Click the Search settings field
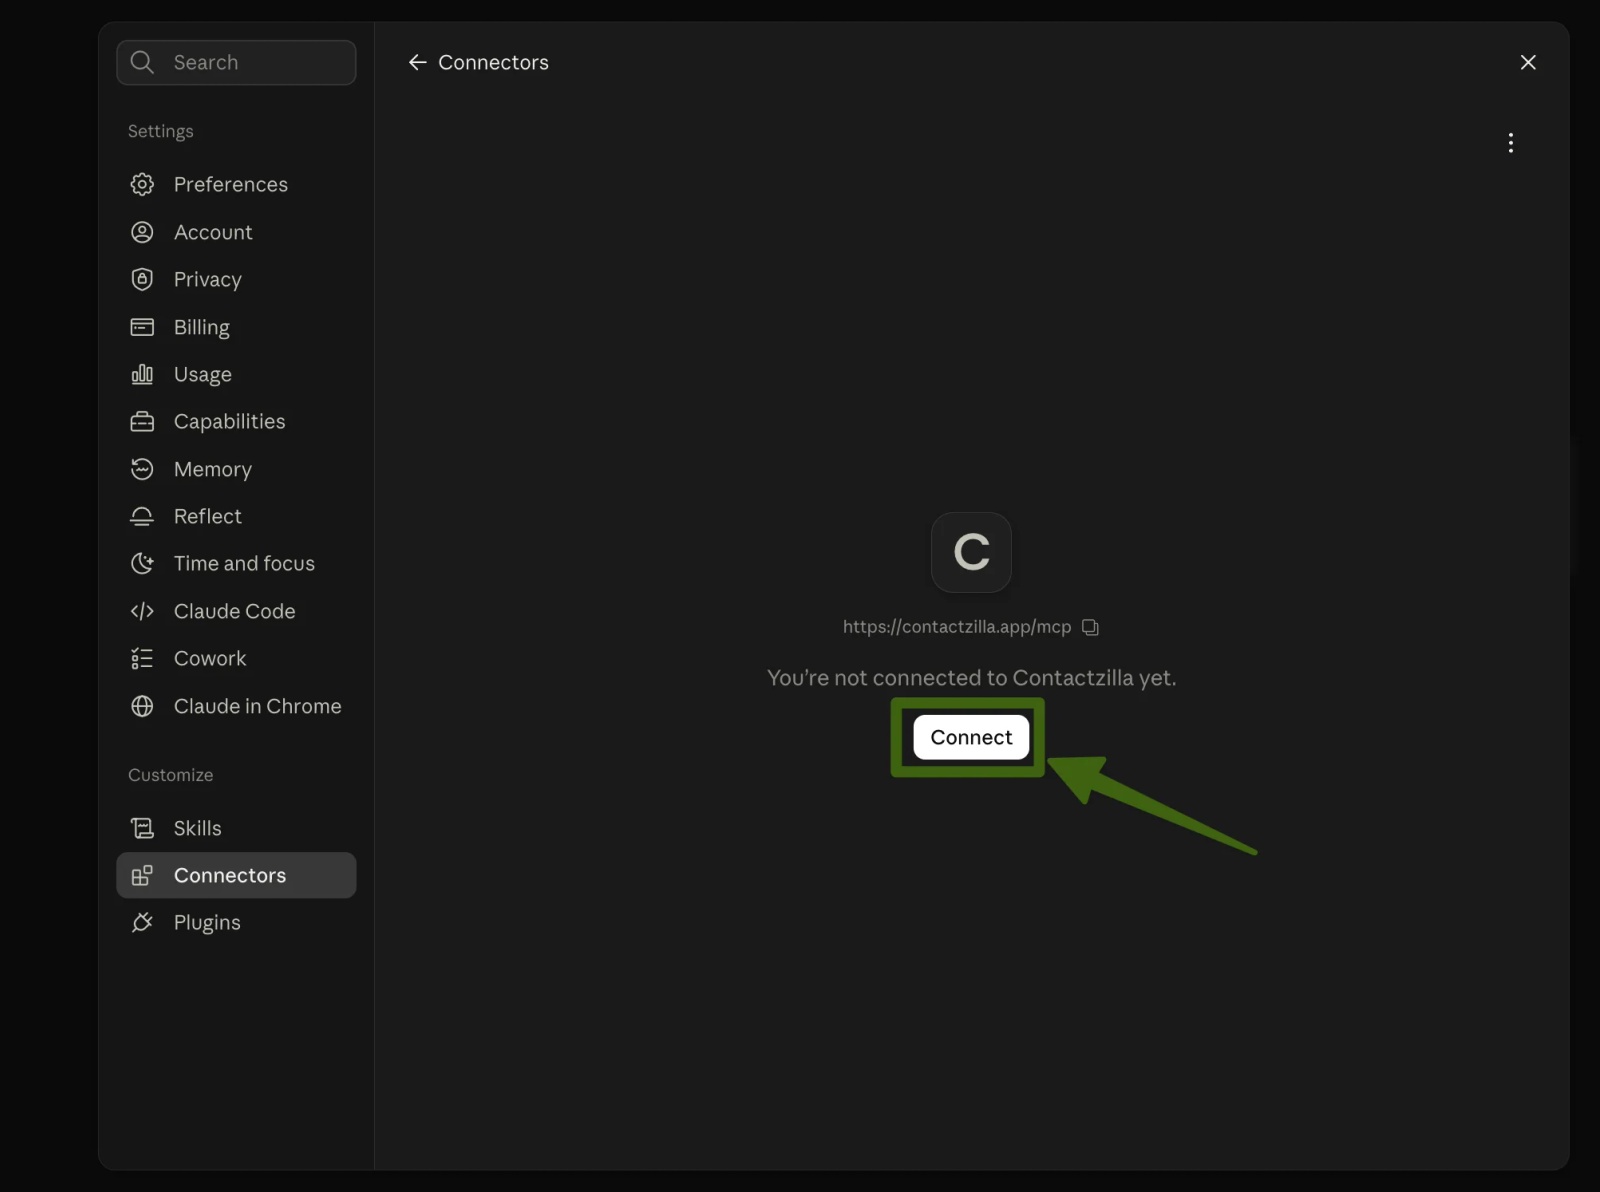1600x1192 pixels. pyautogui.click(x=236, y=62)
